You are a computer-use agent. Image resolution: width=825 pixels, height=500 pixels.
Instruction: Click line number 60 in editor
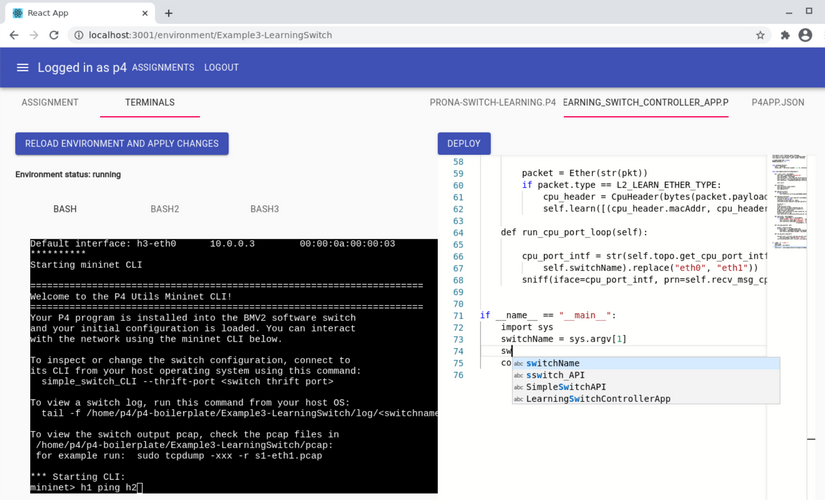[x=458, y=185]
